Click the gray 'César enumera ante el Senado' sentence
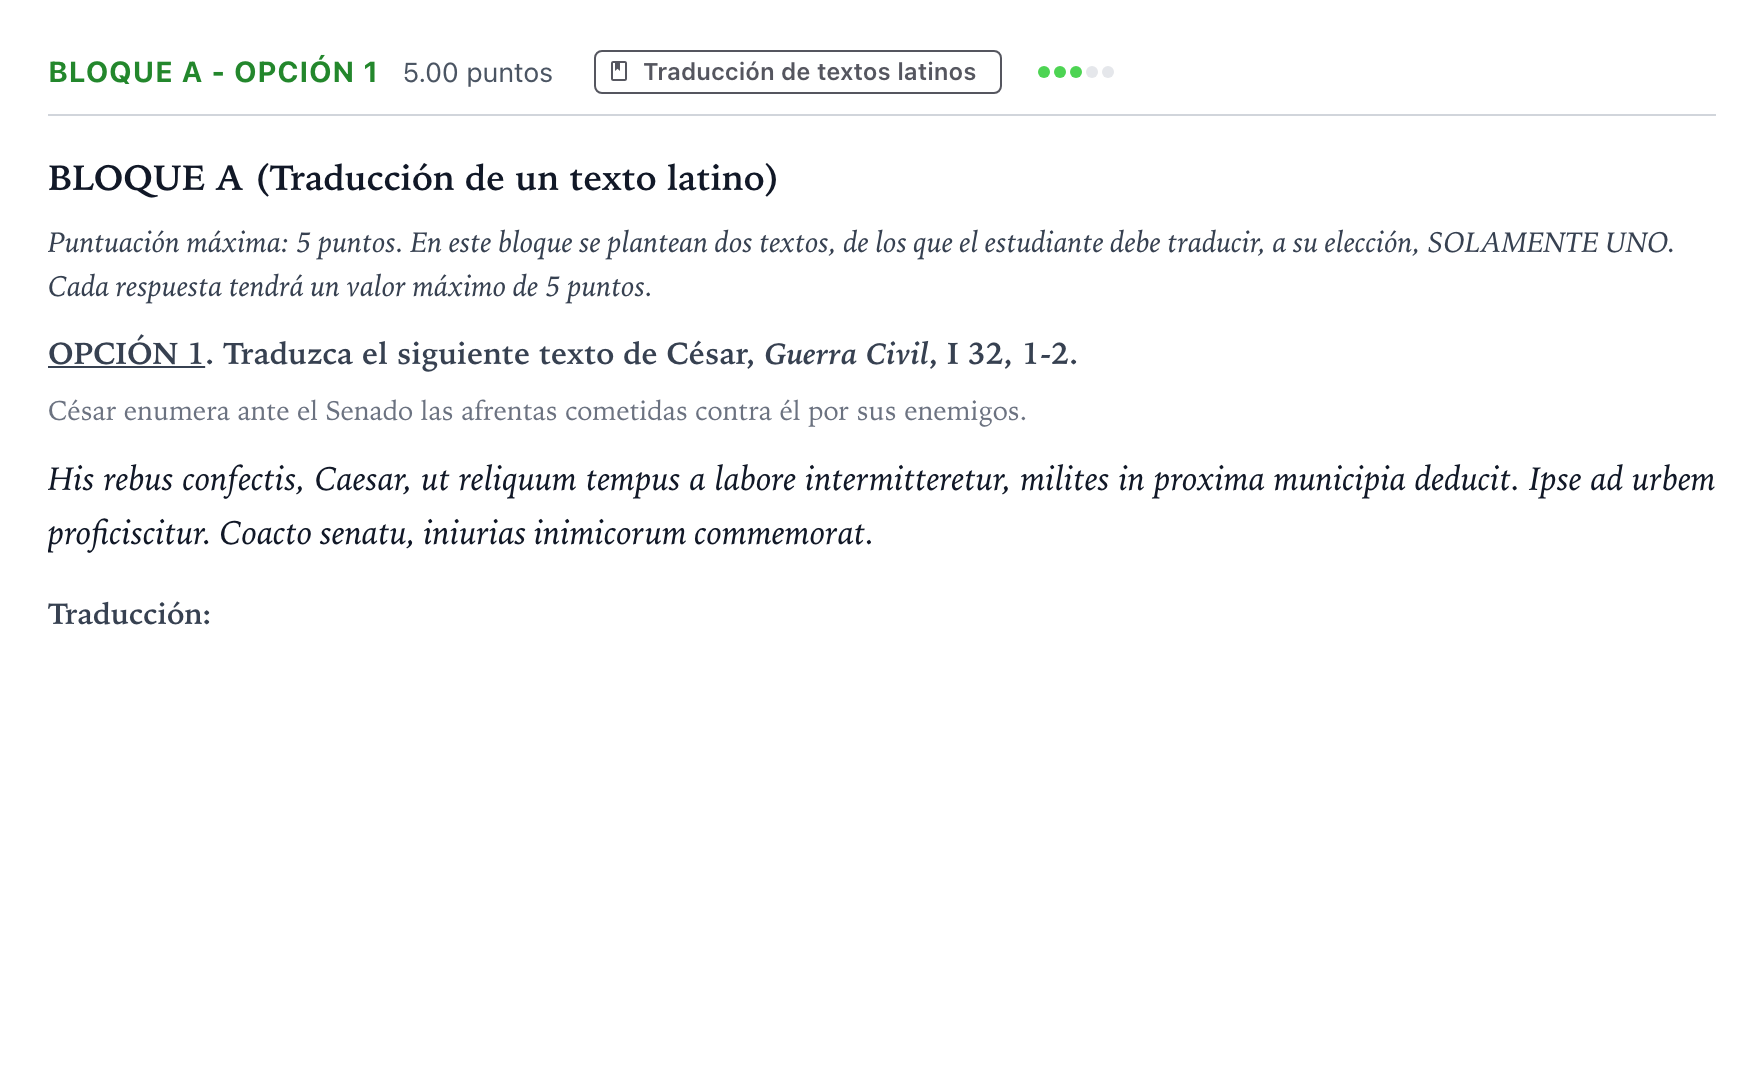Viewport: 1764px width, 1072px height. 537,411
